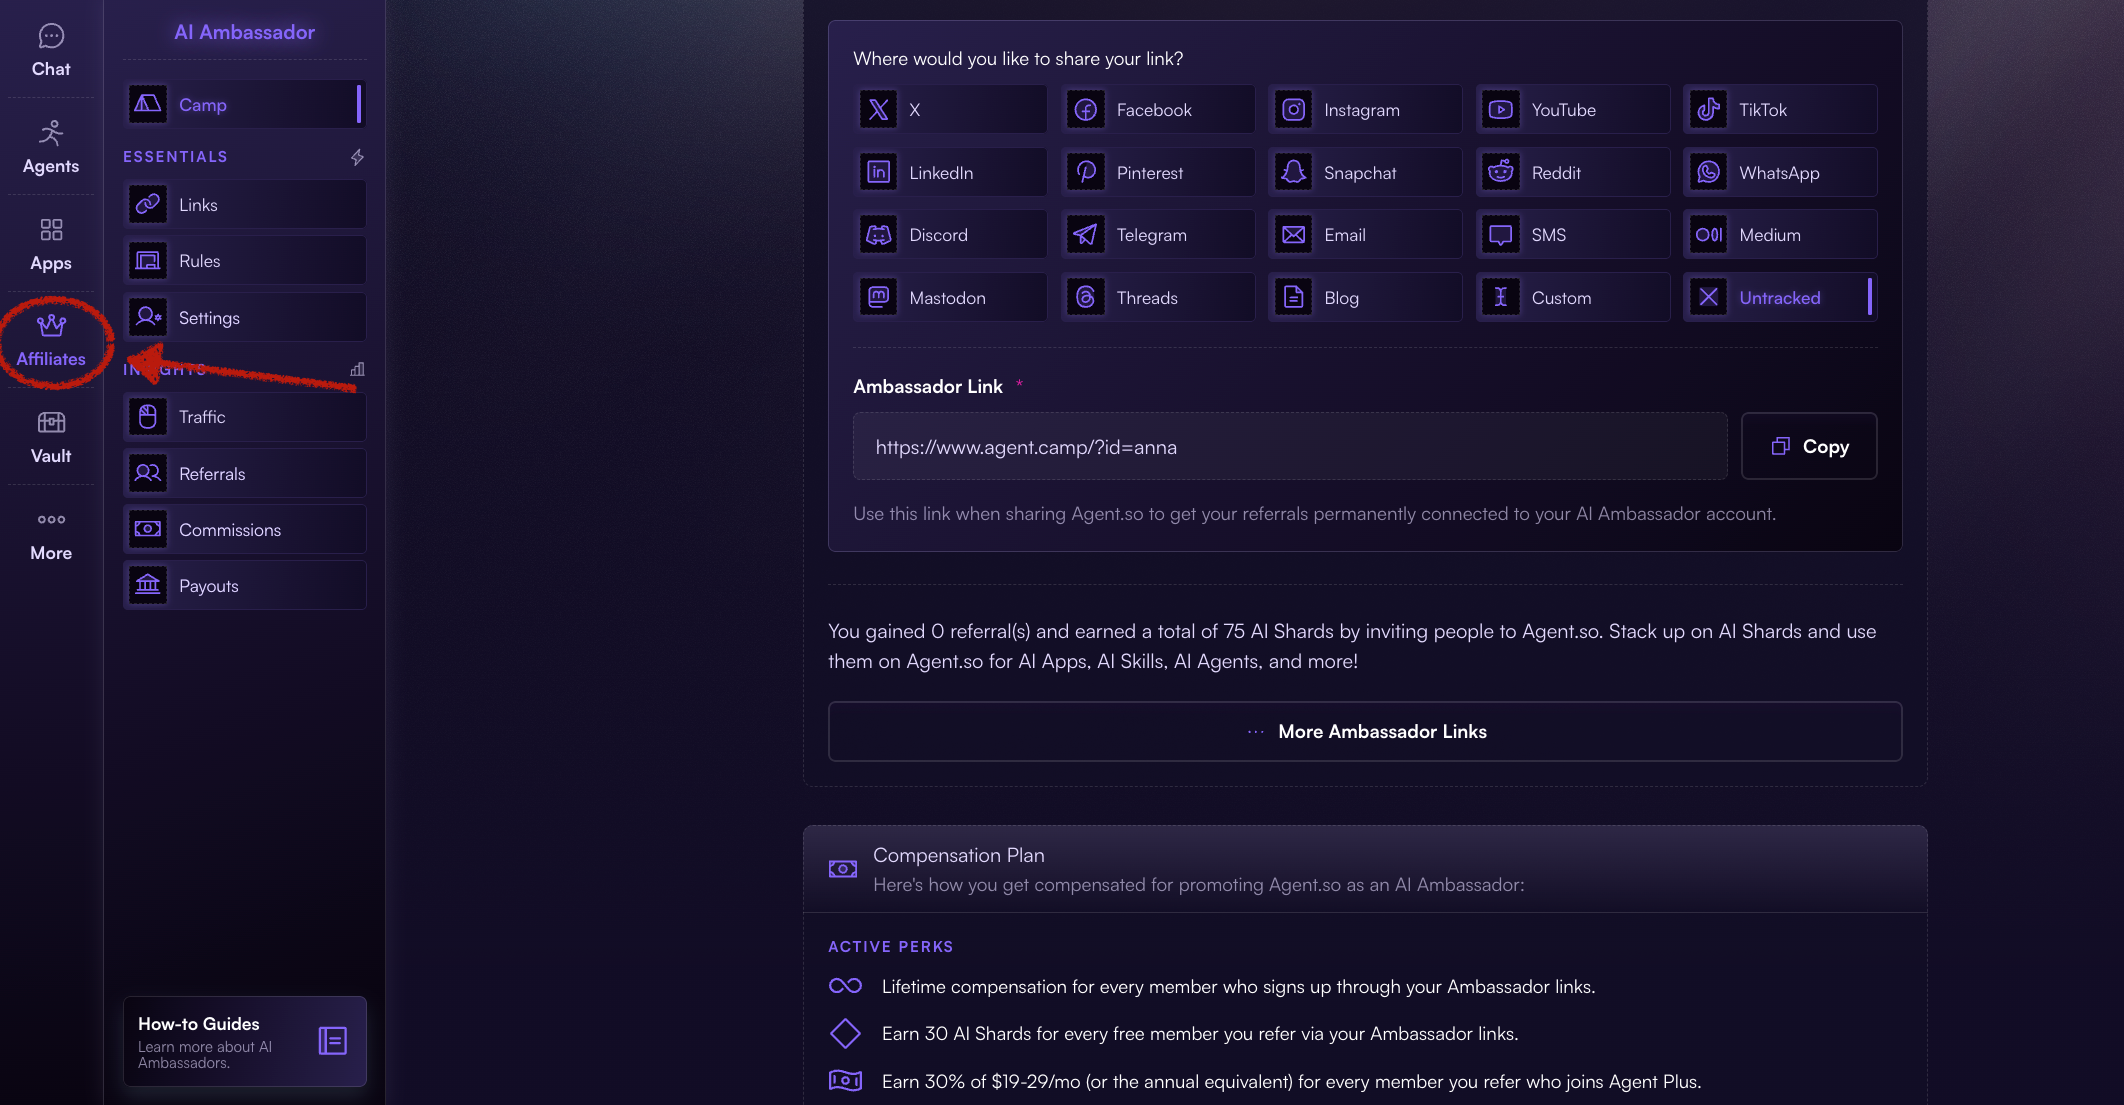The height and width of the screenshot is (1105, 2124).
Task: Open the Apps grid
Action: pyautogui.click(x=51, y=245)
